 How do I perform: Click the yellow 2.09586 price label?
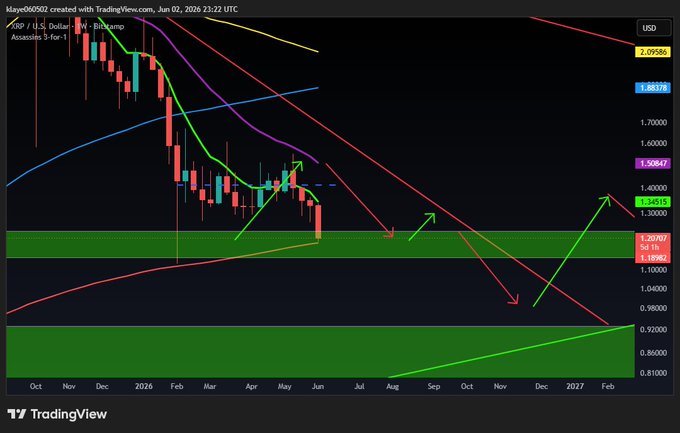653,52
